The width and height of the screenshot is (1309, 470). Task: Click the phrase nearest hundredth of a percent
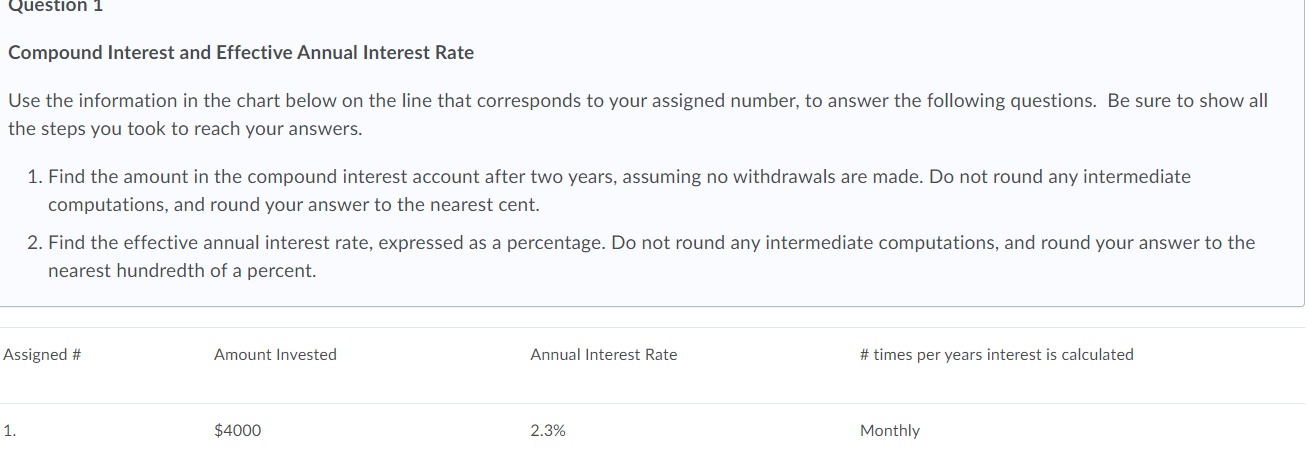click(x=182, y=271)
